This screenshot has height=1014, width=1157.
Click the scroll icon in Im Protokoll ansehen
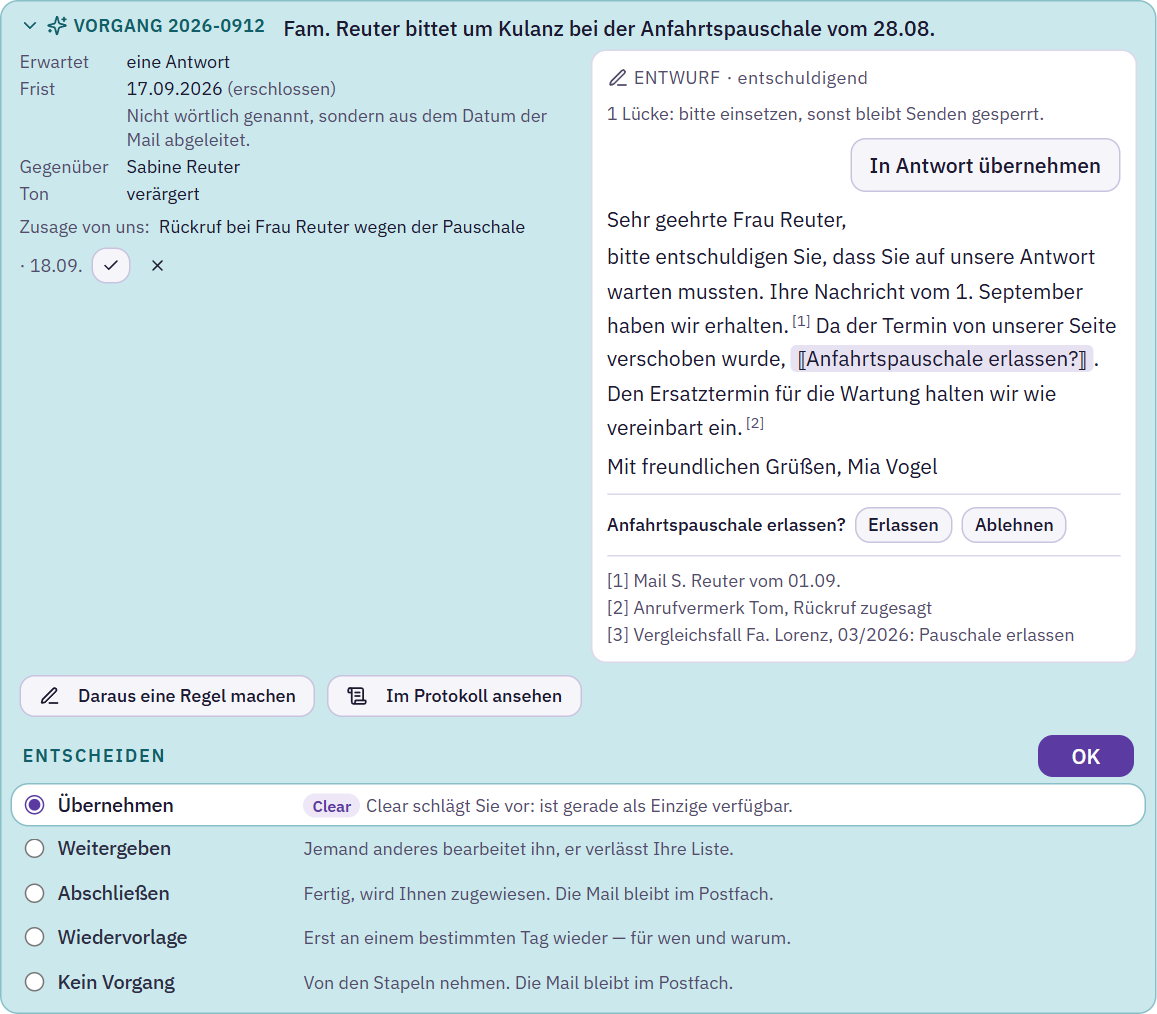[357, 696]
